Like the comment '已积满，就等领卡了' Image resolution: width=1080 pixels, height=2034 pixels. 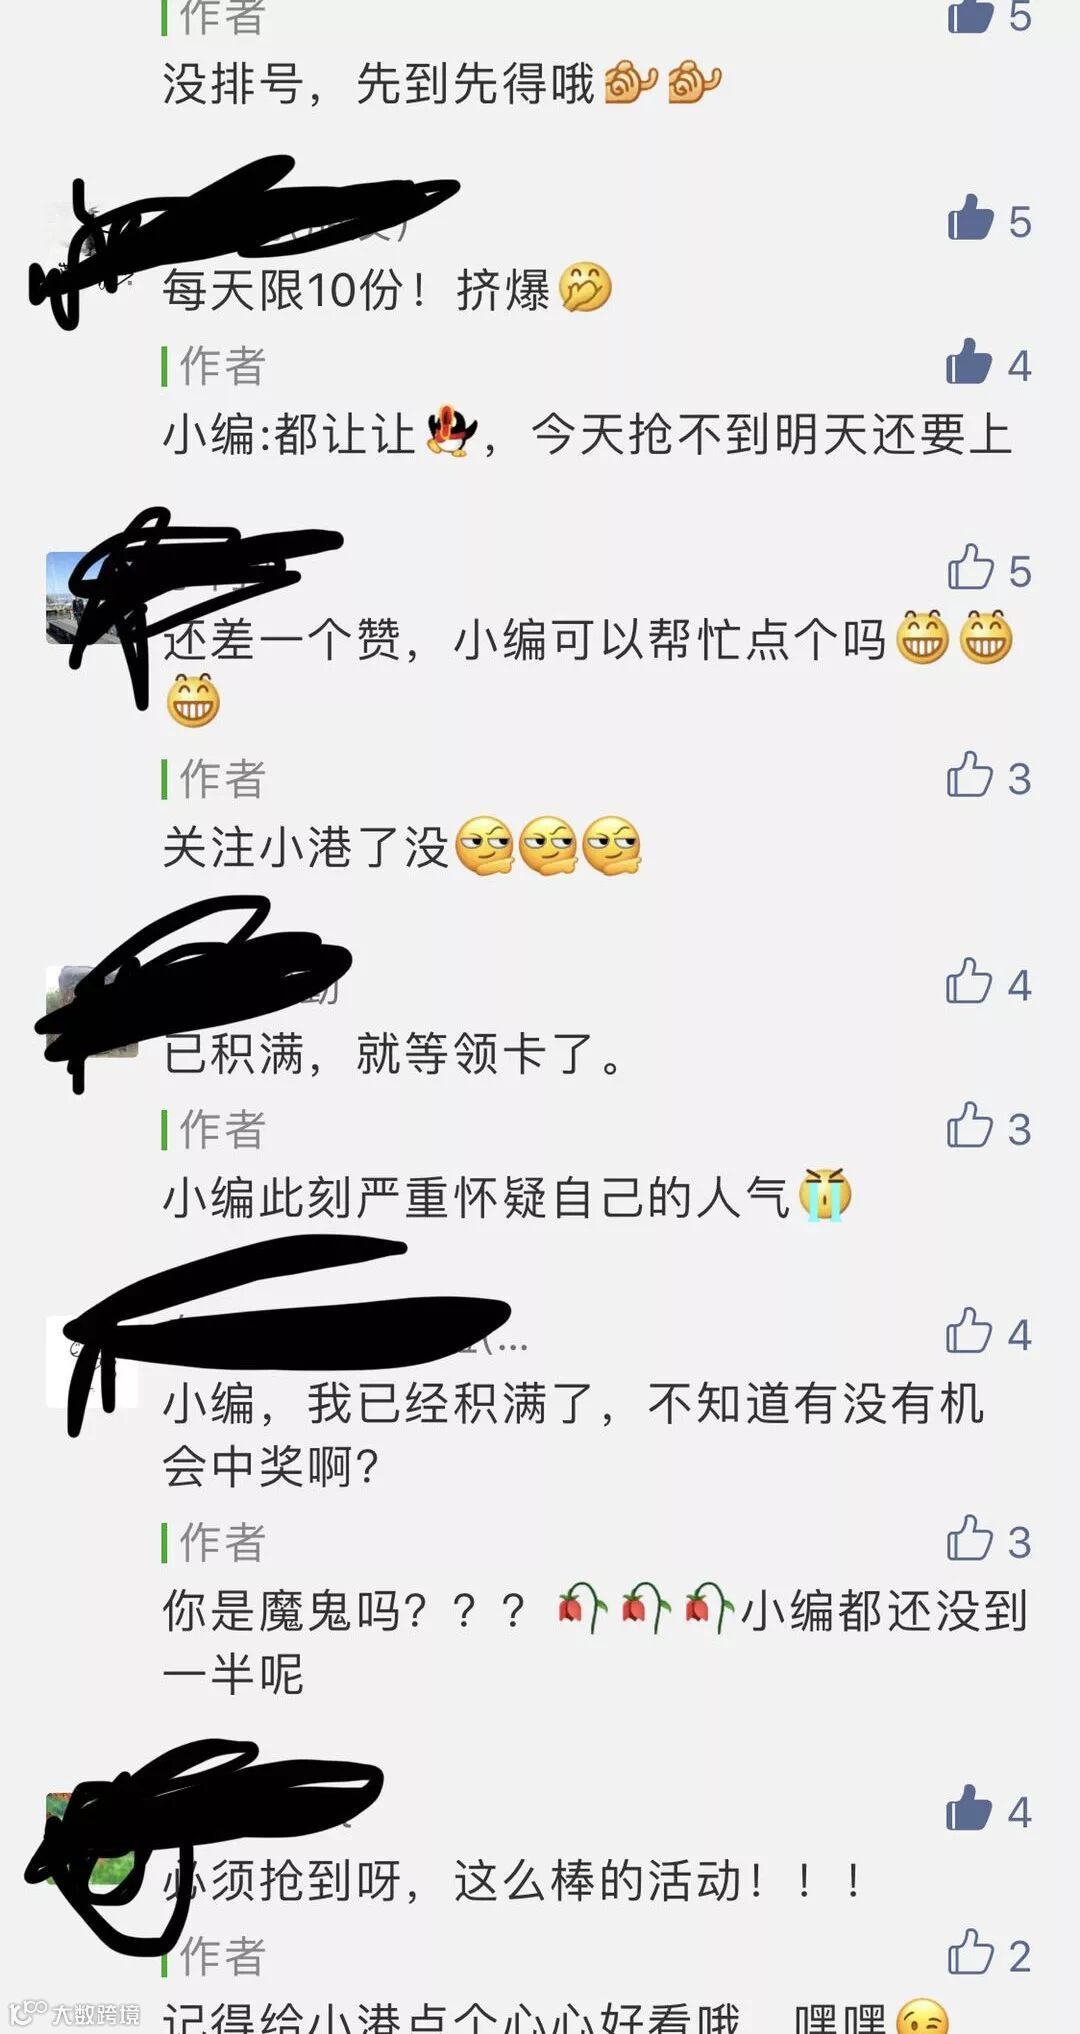pos(969,982)
